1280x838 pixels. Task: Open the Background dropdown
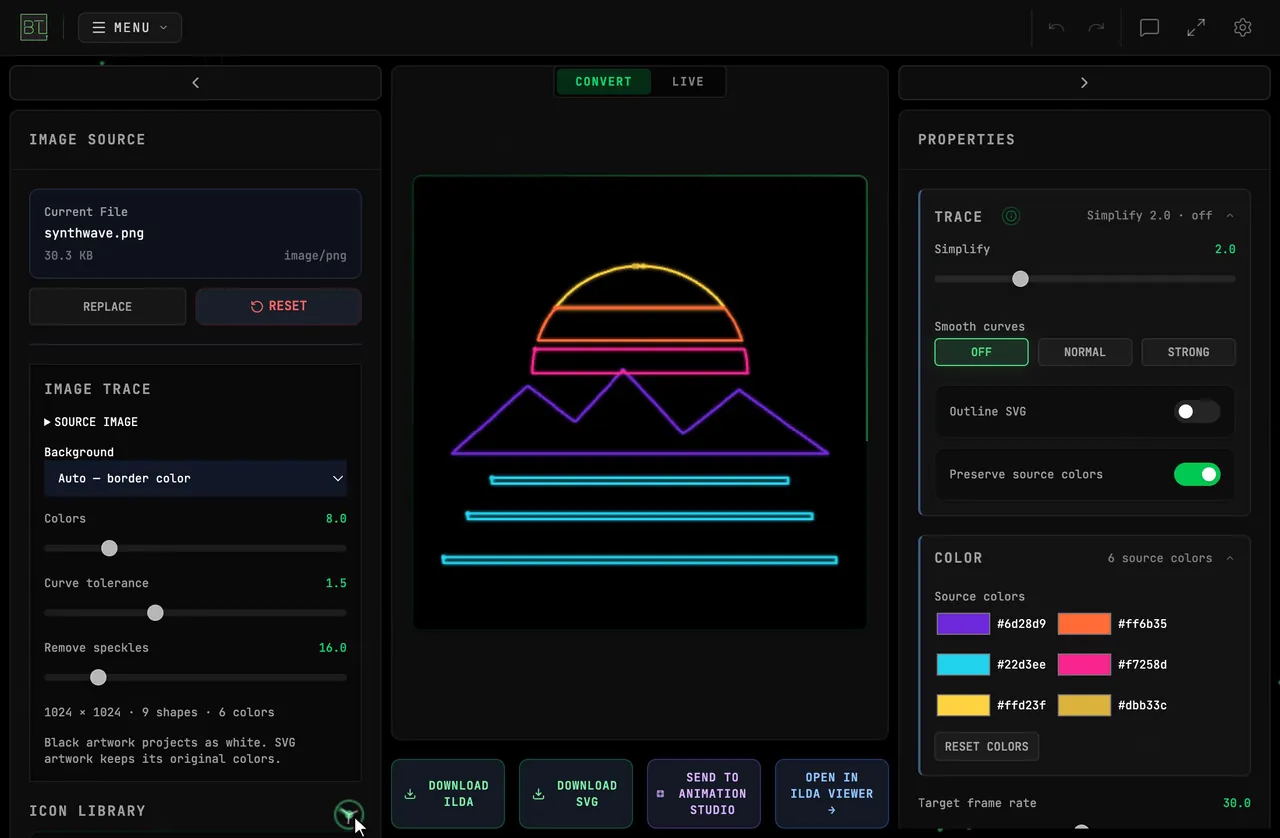coord(195,478)
